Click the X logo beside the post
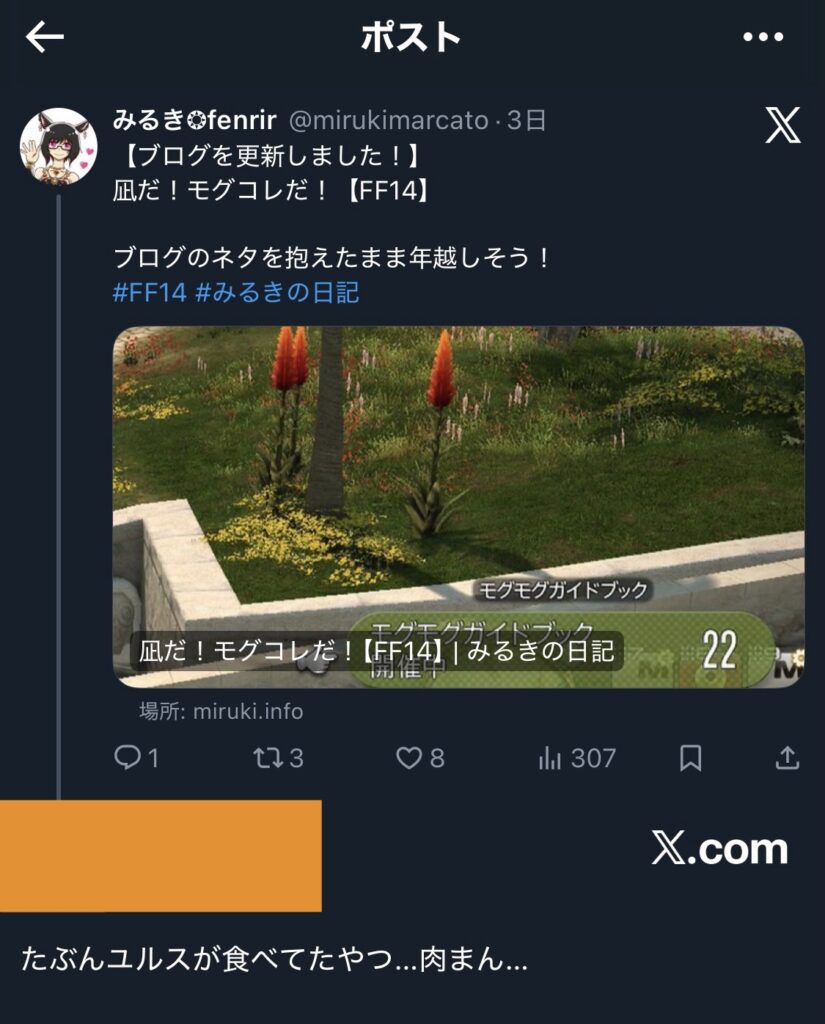 point(783,124)
